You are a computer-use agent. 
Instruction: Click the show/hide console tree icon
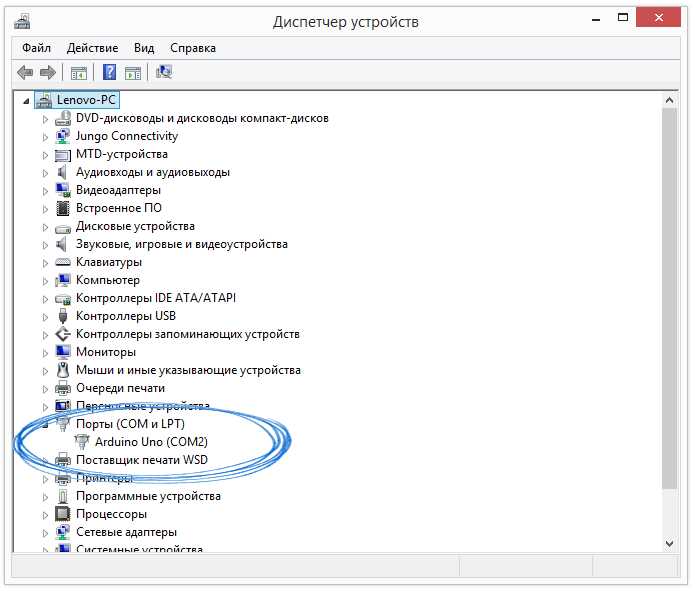tap(79, 72)
